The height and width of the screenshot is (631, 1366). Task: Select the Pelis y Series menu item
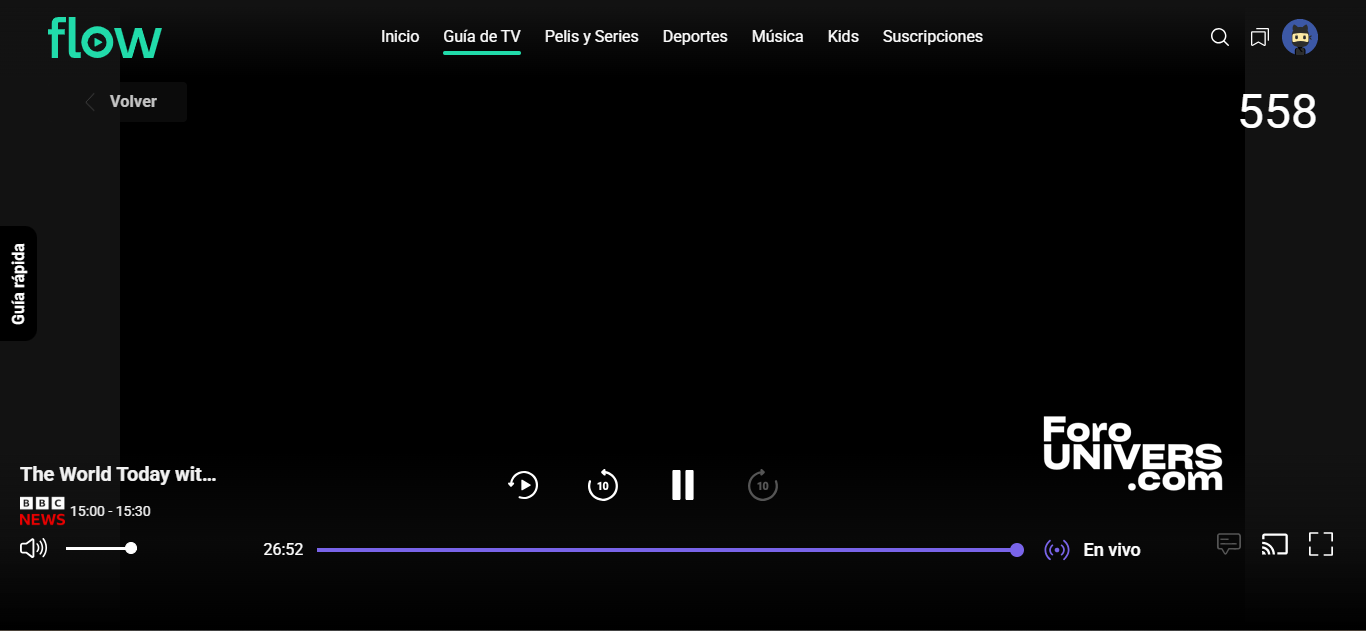click(591, 36)
